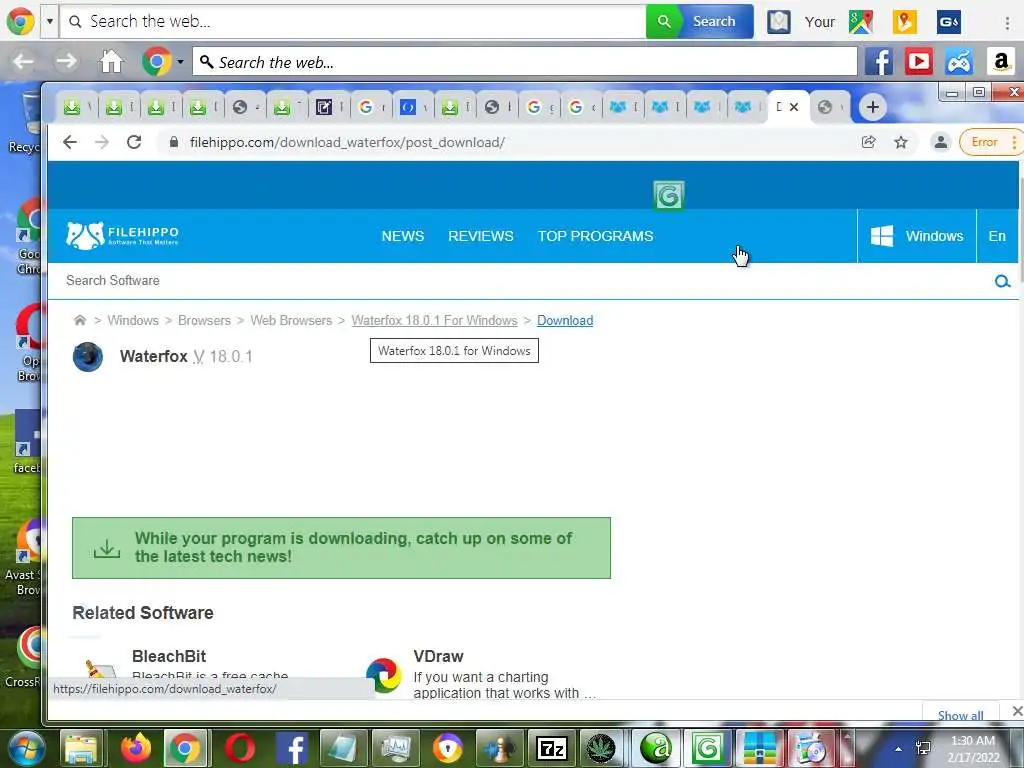Open the Windows platform selector

click(916, 236)
